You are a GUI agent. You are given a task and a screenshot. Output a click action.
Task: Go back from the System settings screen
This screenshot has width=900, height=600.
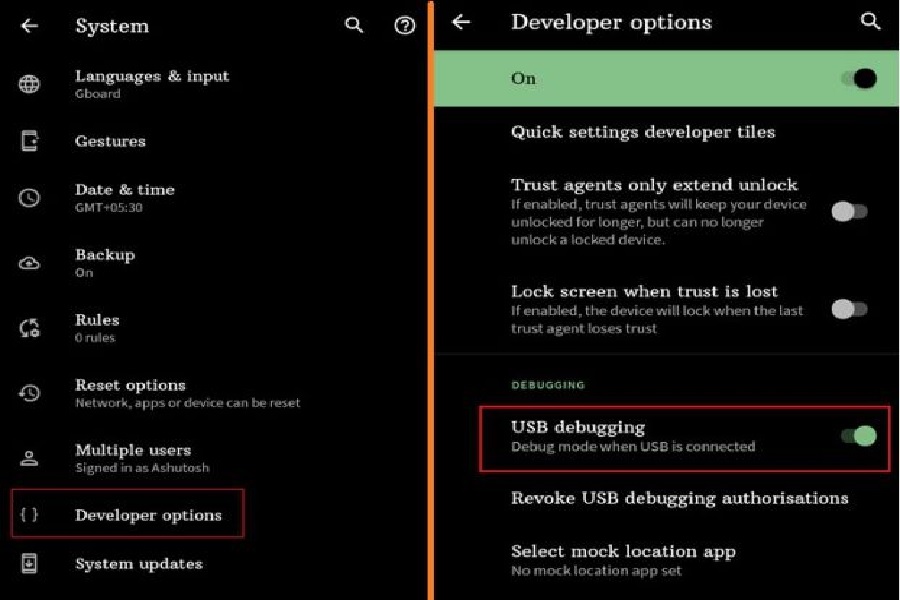[29, 26]
